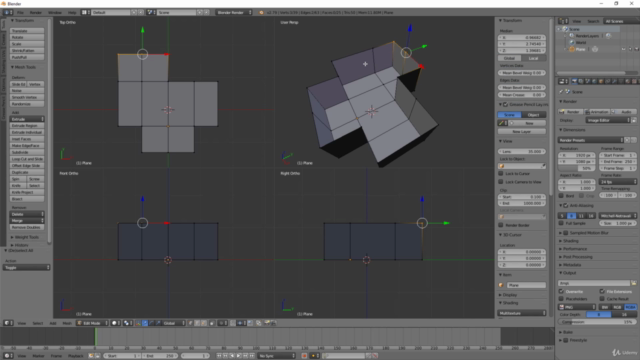The height and width of the screenshot is (360, 640).
Task: Click the play animation button
Action: coord(239,356)
